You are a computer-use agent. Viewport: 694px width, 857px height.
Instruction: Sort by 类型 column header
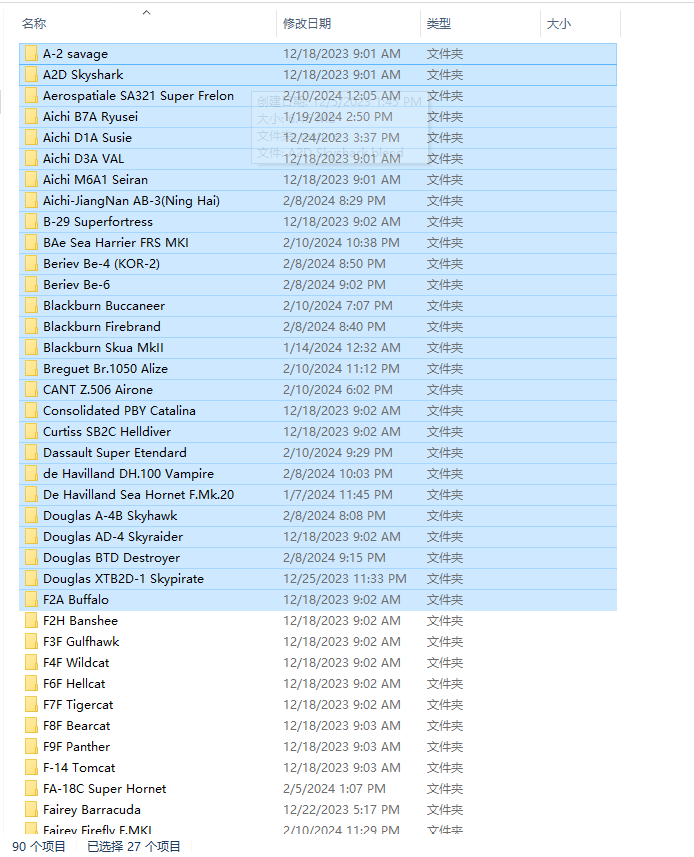click(x=439, y=24)
